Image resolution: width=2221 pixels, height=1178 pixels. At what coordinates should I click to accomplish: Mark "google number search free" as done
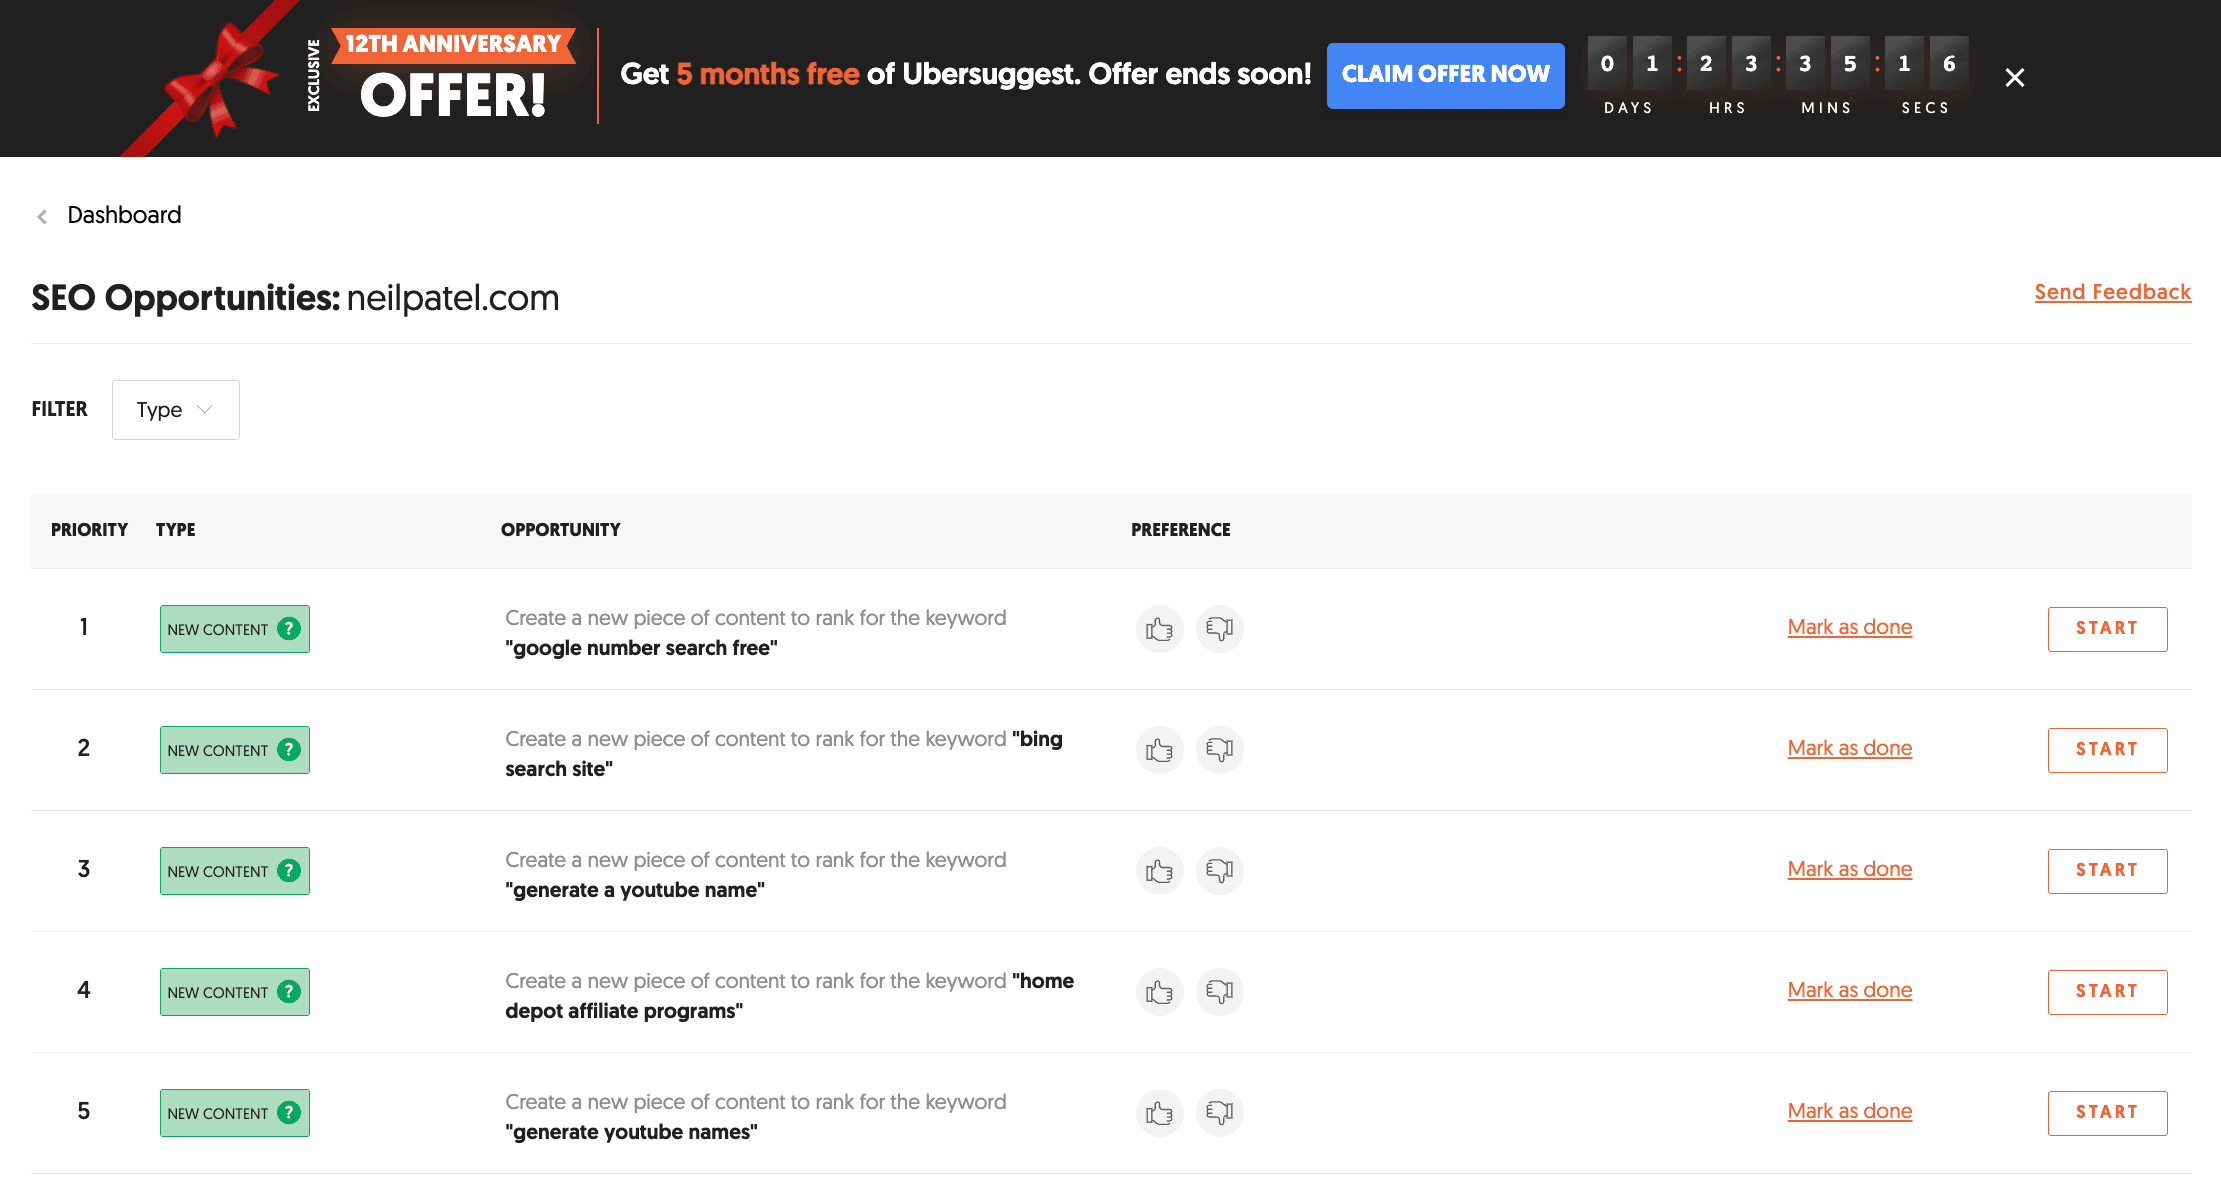[x=1849, y=627]
